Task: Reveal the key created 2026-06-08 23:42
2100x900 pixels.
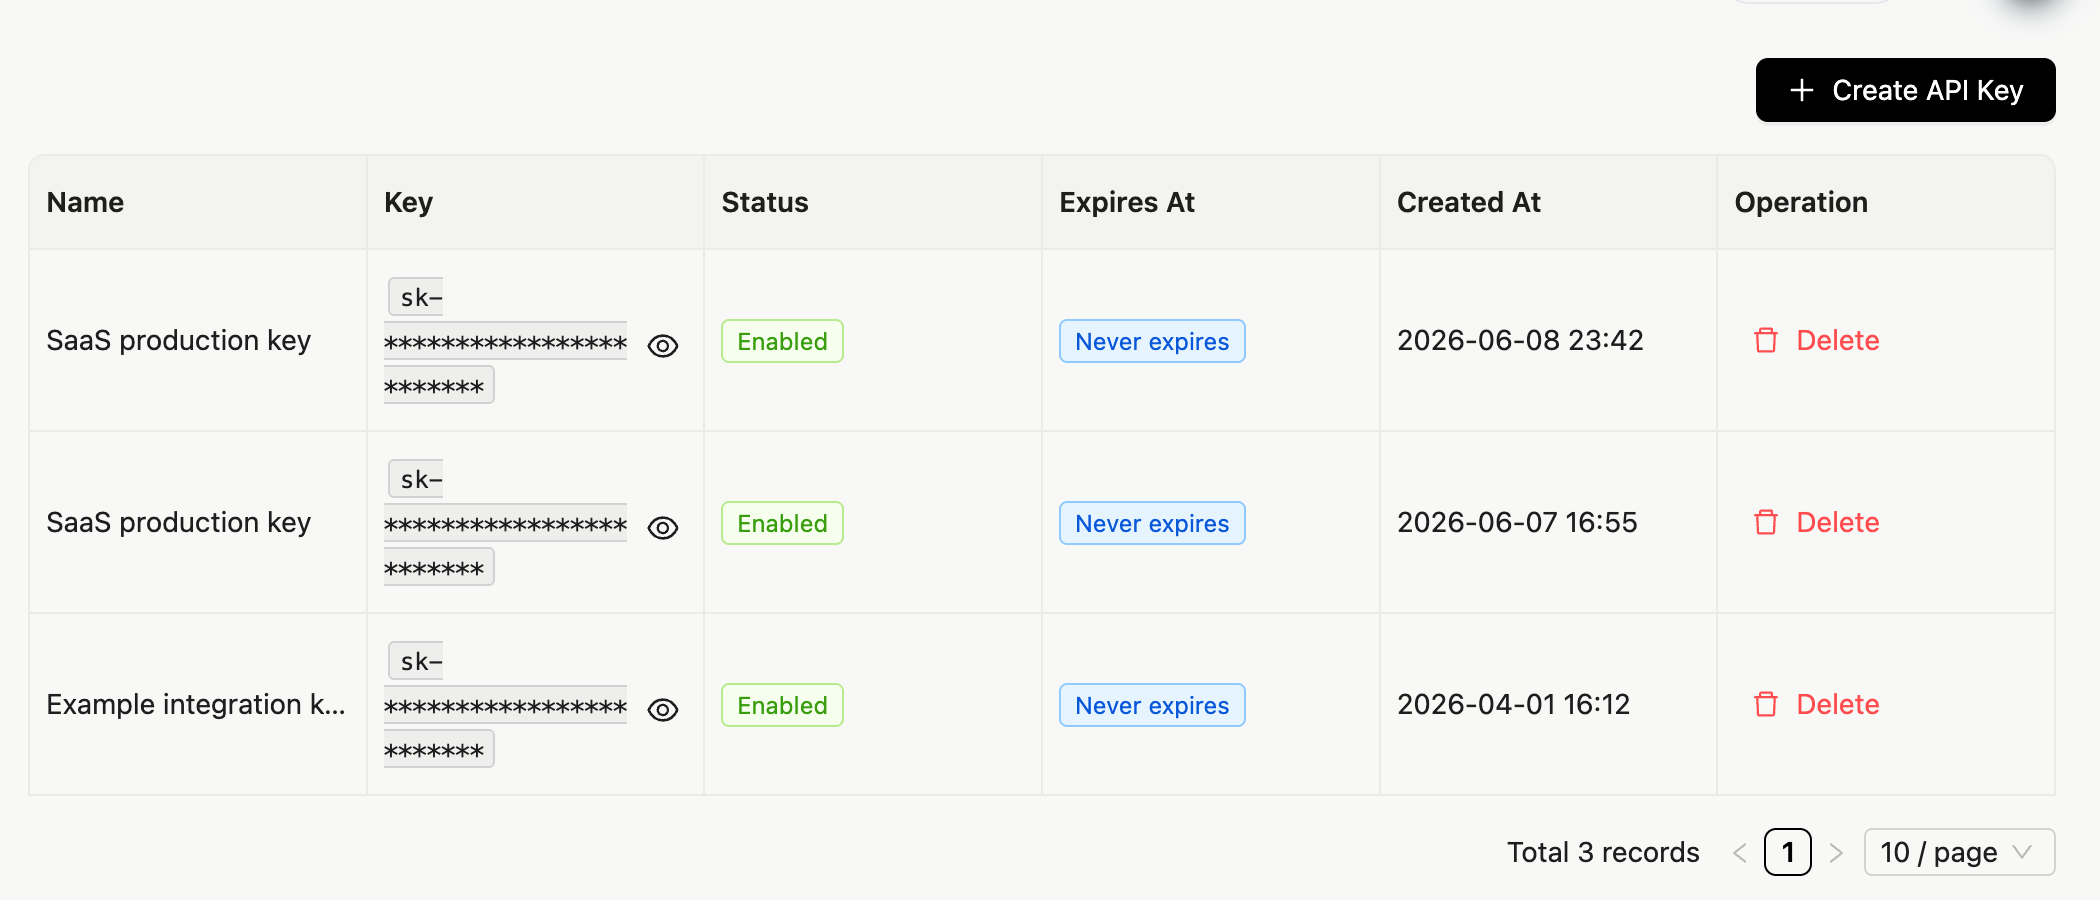Action: (663, 346)
